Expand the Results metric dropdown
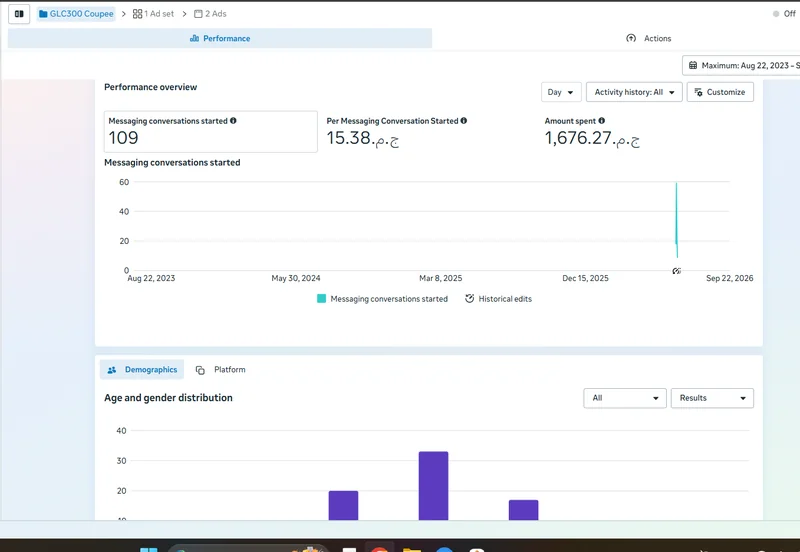 tap(712, 398)
